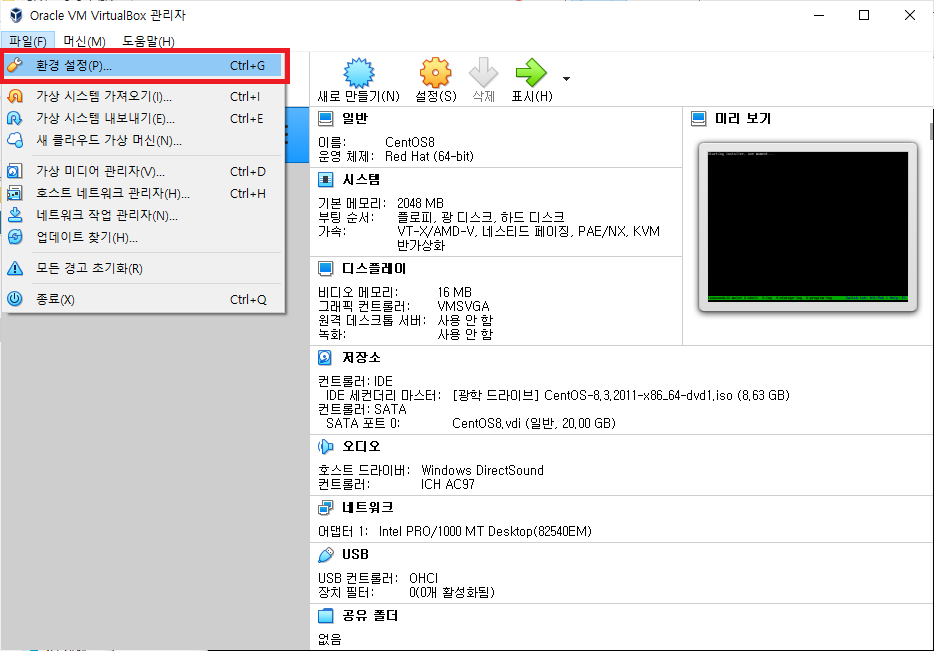Viewport: 934px width, 651px height.
Task: Open 네트워크 작업 관리자(N)... entry
Action: pos(143,215)
